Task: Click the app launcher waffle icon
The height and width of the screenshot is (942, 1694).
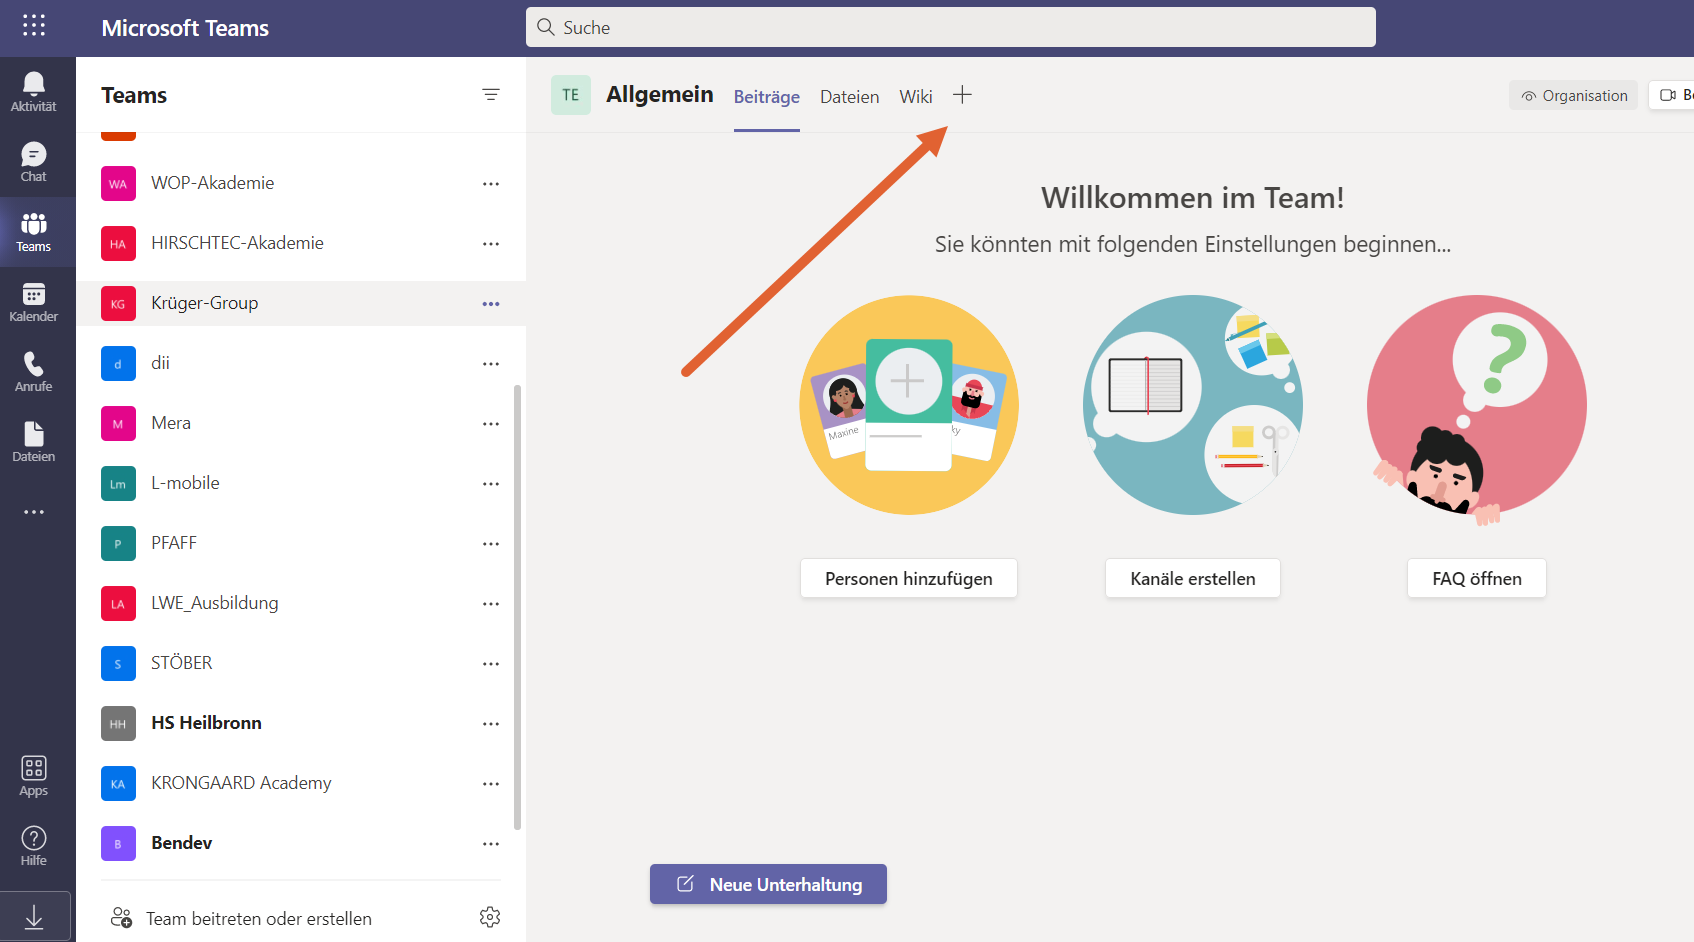Action: 34,26
